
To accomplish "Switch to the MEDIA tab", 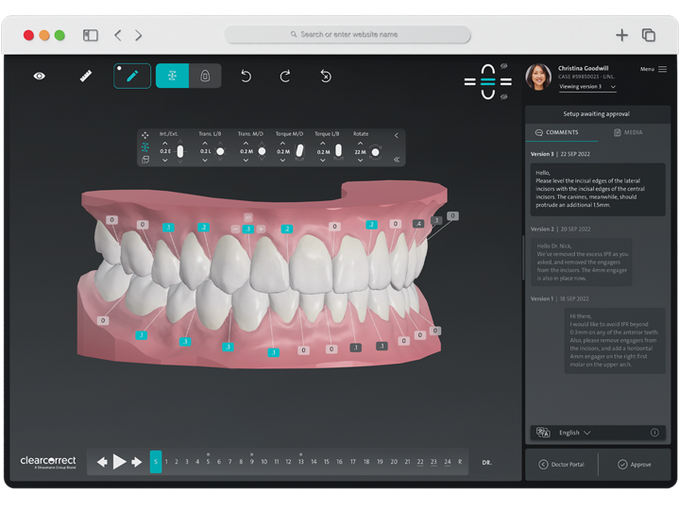I will [628, 132].
